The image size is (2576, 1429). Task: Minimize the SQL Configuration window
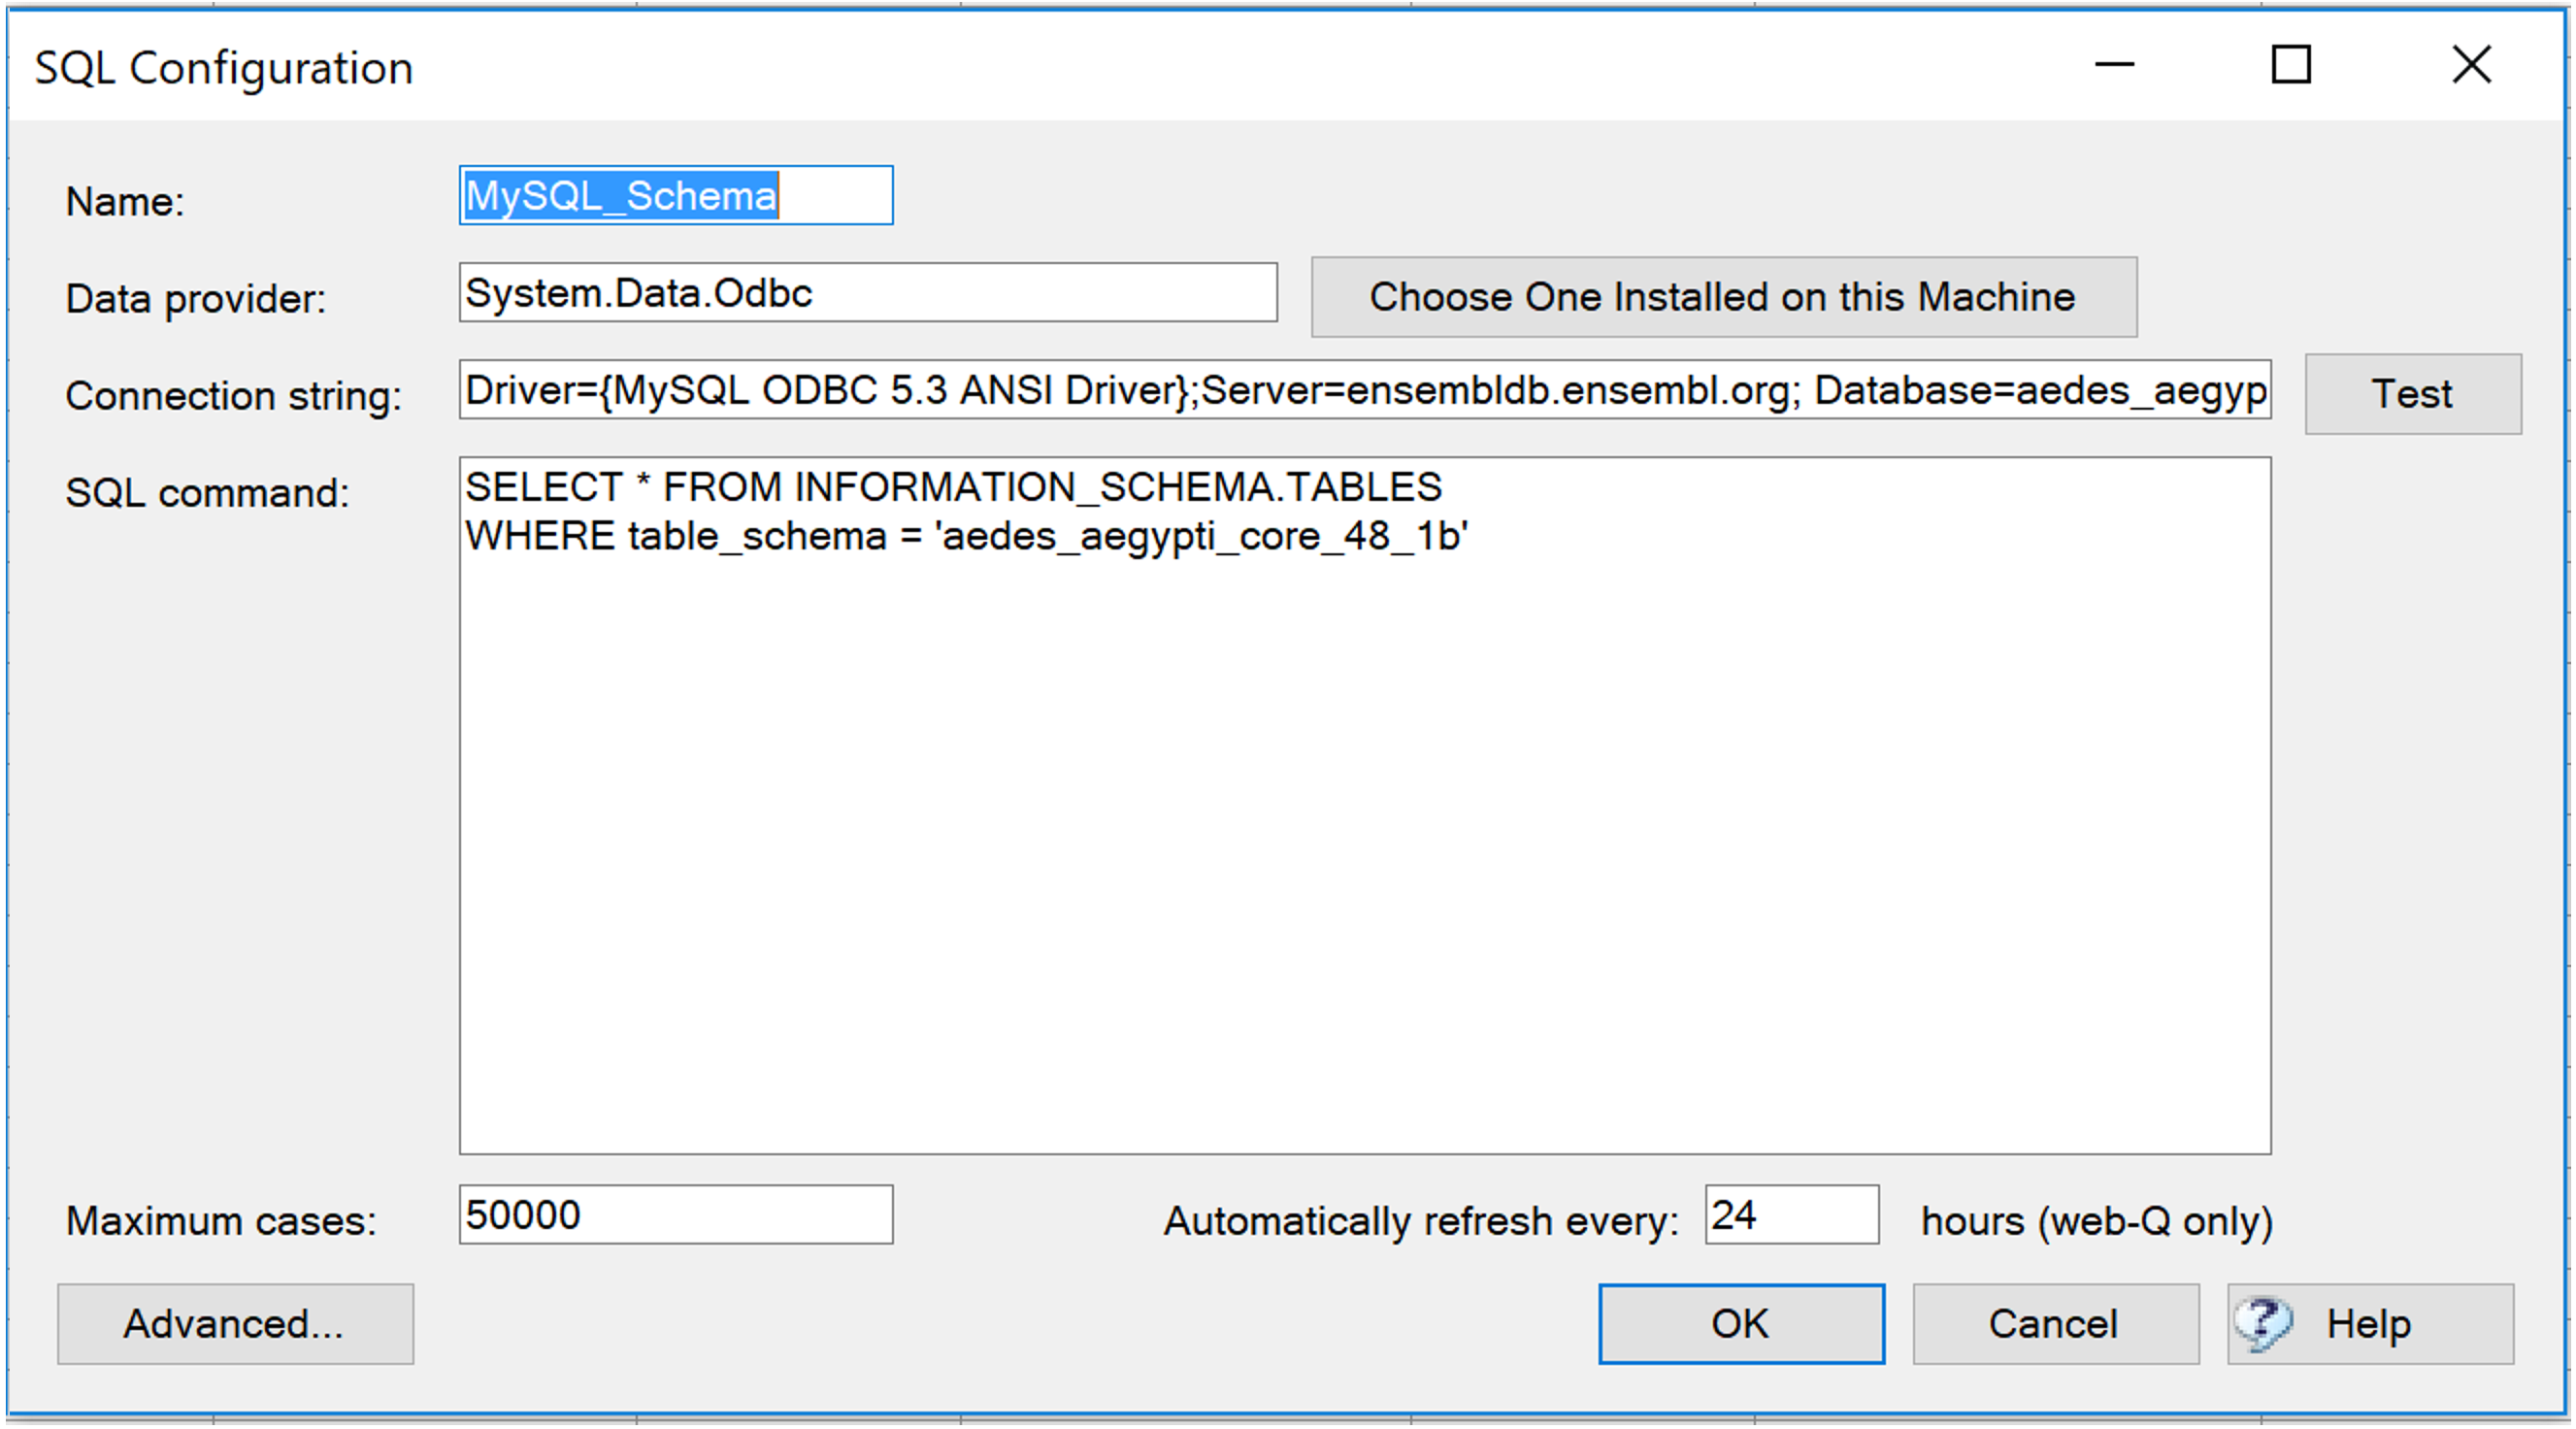pos(2114,66)
